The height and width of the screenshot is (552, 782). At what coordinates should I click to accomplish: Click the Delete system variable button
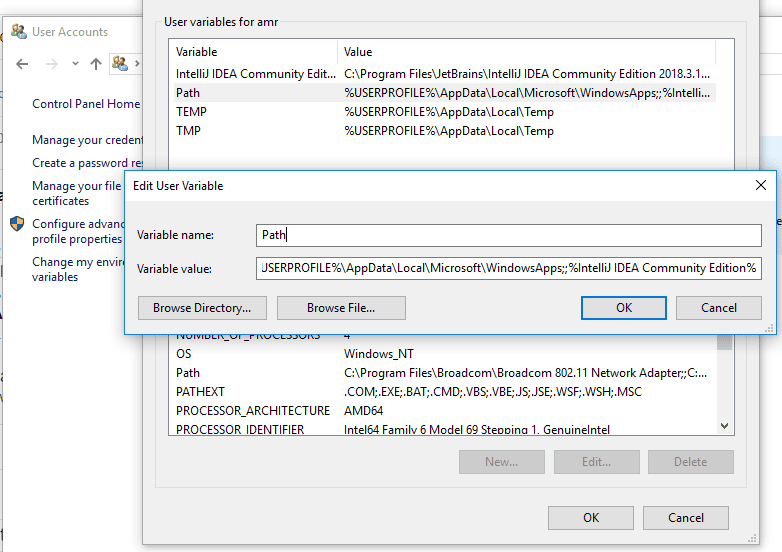coord(691,462)
